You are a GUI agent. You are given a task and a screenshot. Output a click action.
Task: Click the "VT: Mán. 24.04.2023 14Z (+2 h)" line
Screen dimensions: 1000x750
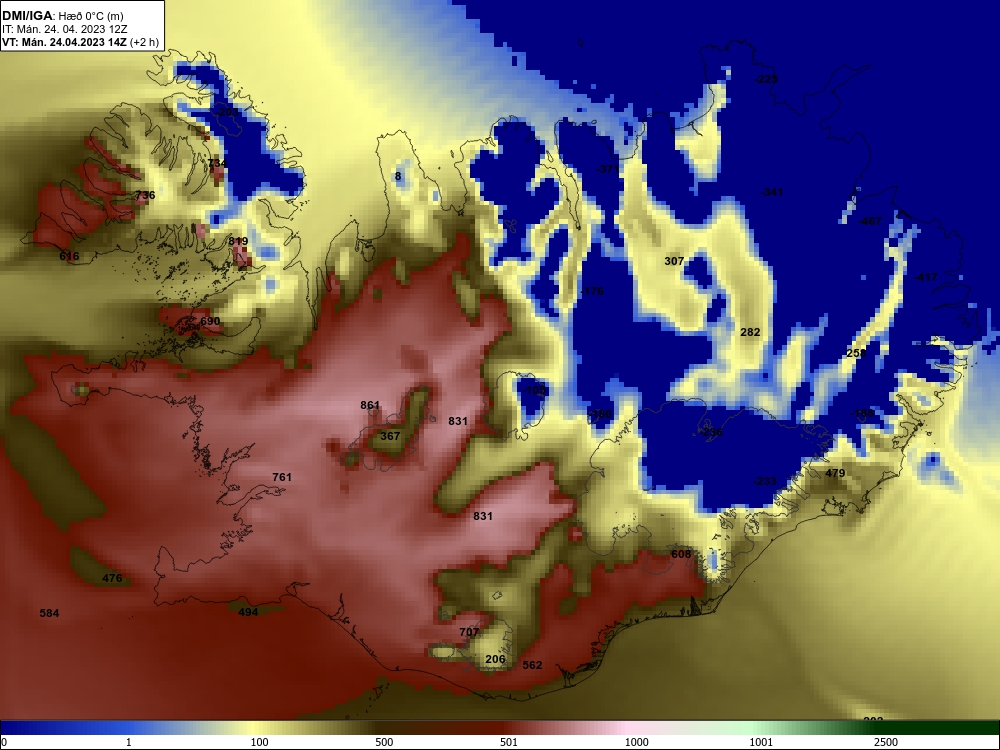(x=80, y=42)
